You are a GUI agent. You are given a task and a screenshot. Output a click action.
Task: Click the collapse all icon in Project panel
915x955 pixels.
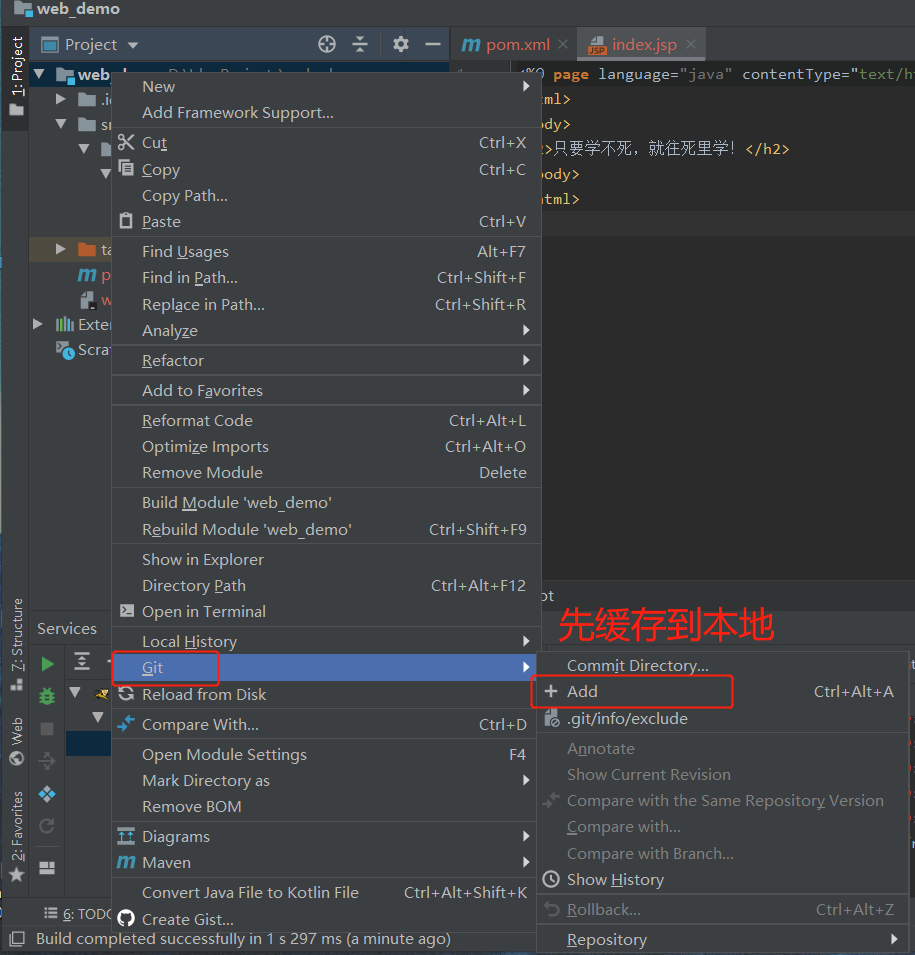coord(360,44)
